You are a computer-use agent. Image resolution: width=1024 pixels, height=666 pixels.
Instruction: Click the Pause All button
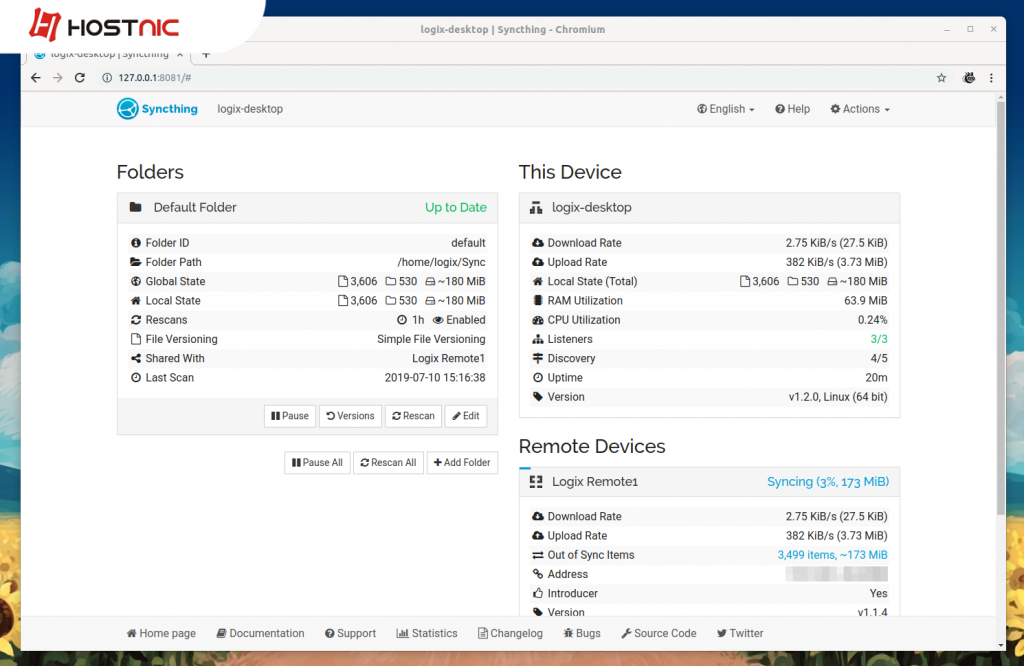click(317, 462)
